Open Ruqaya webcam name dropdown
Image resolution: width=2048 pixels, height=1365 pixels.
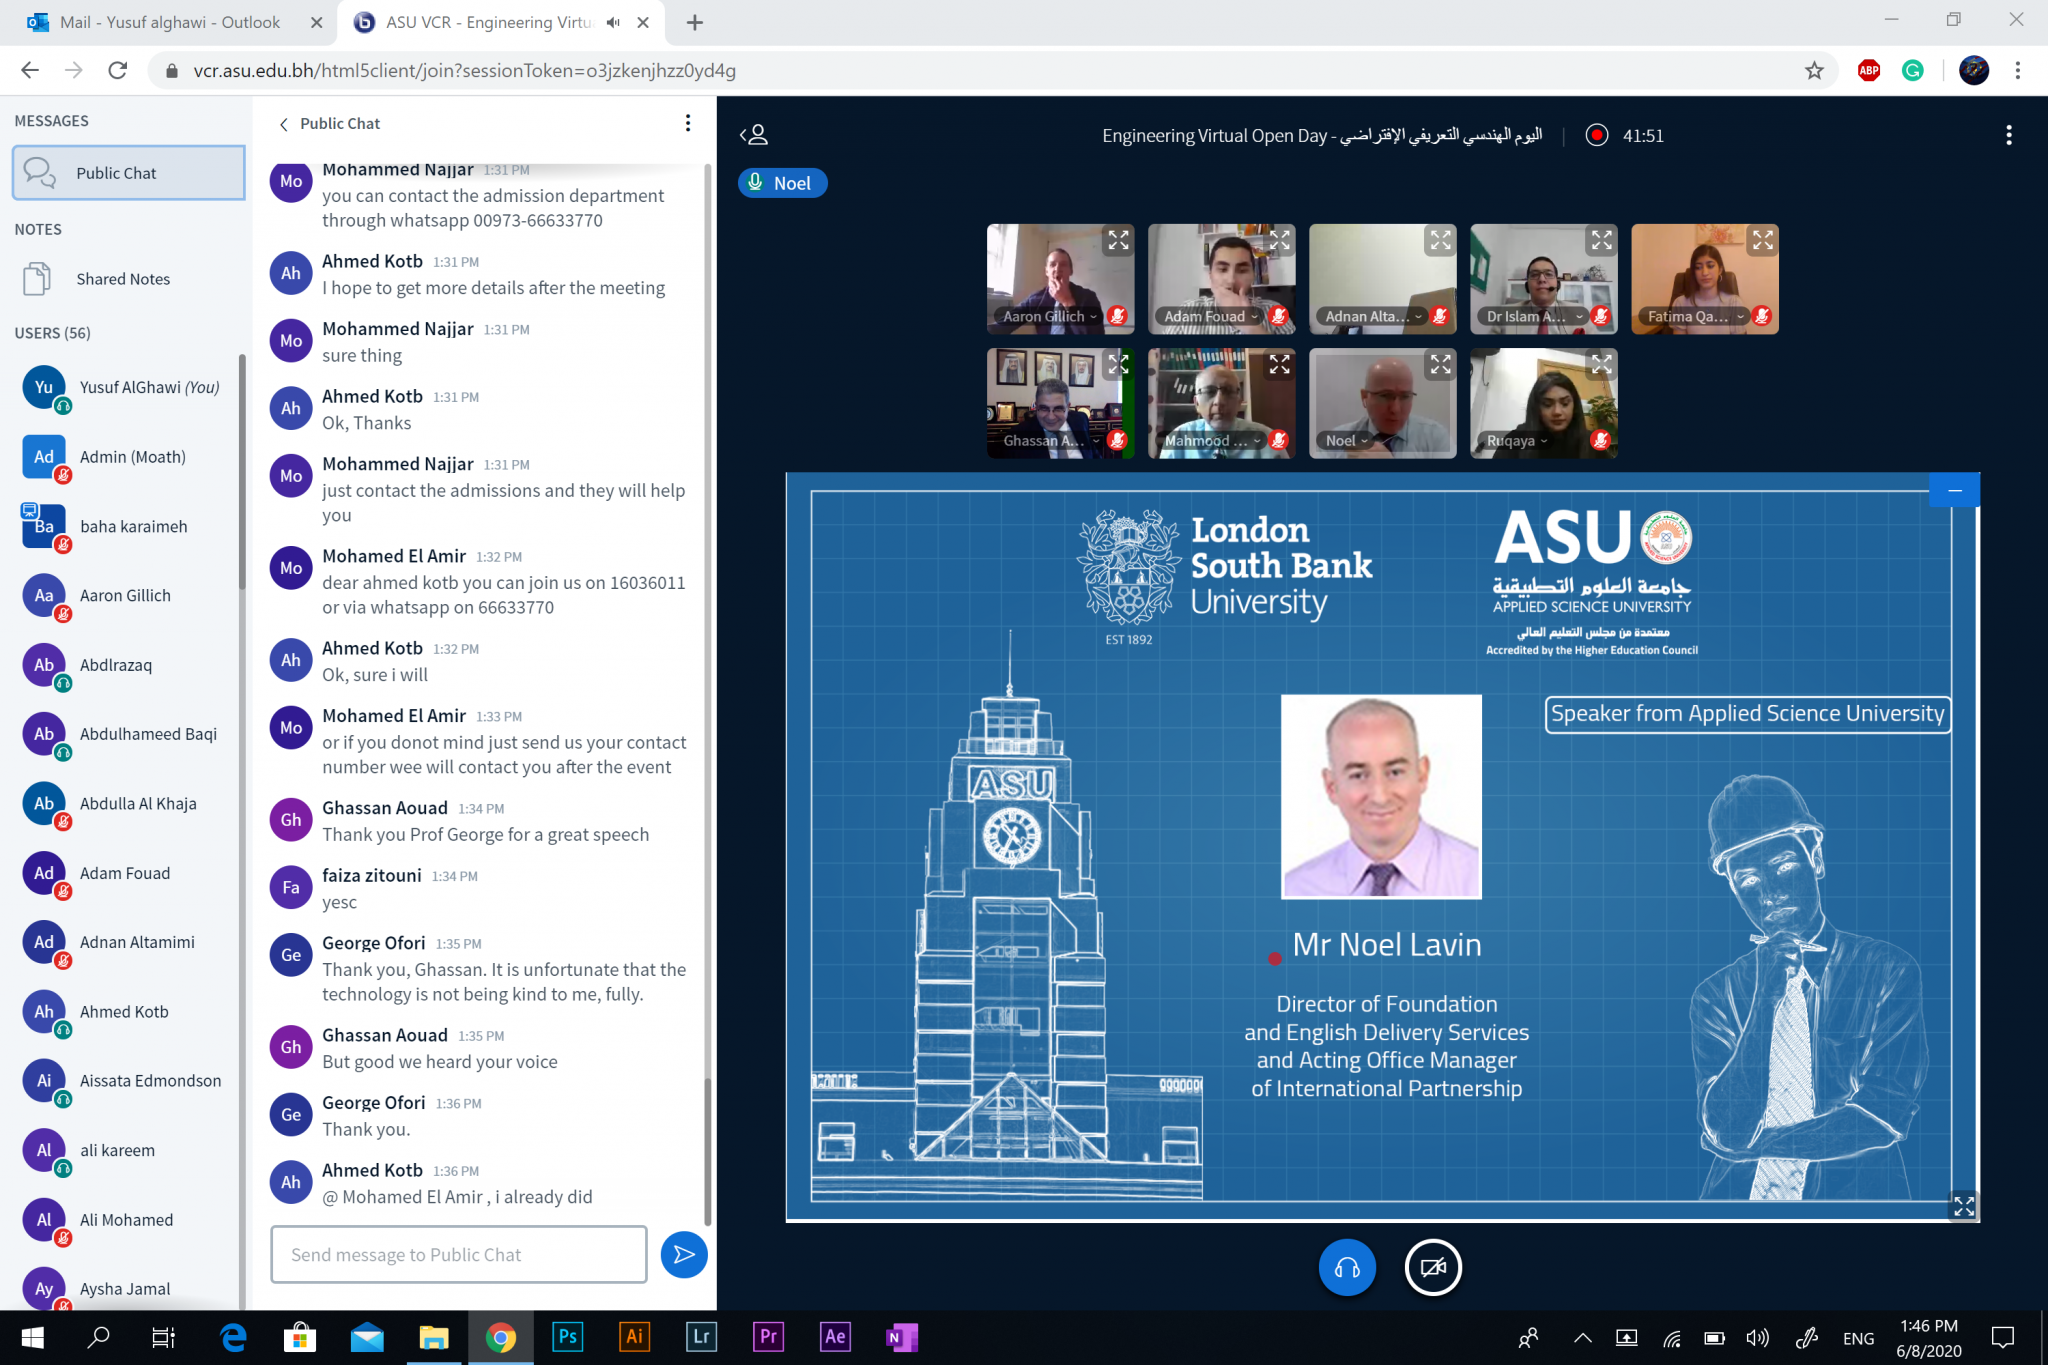tap(1516, 440)
